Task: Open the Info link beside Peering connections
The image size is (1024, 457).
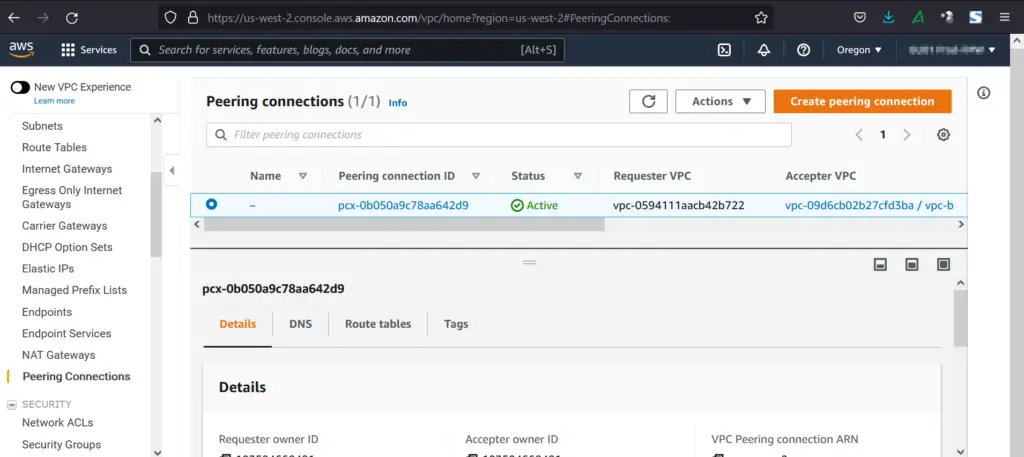Action: click(398, 102)
